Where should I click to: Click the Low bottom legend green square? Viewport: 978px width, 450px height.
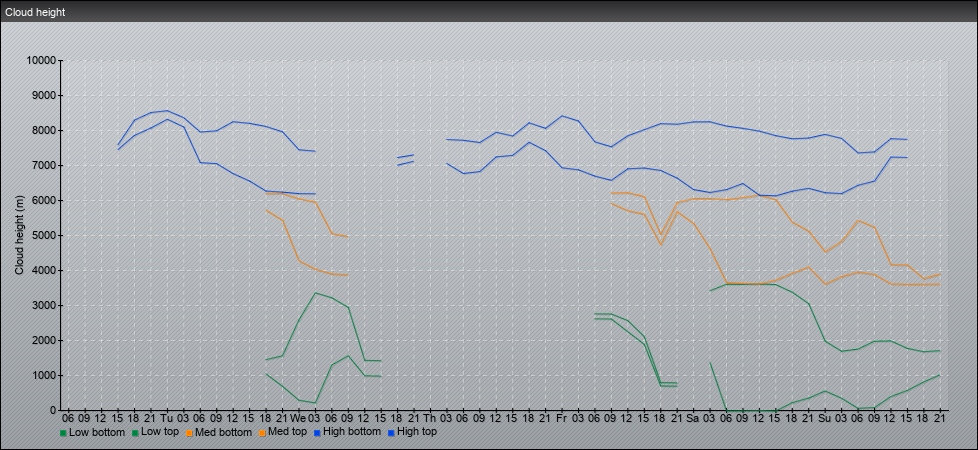point(64,433)
